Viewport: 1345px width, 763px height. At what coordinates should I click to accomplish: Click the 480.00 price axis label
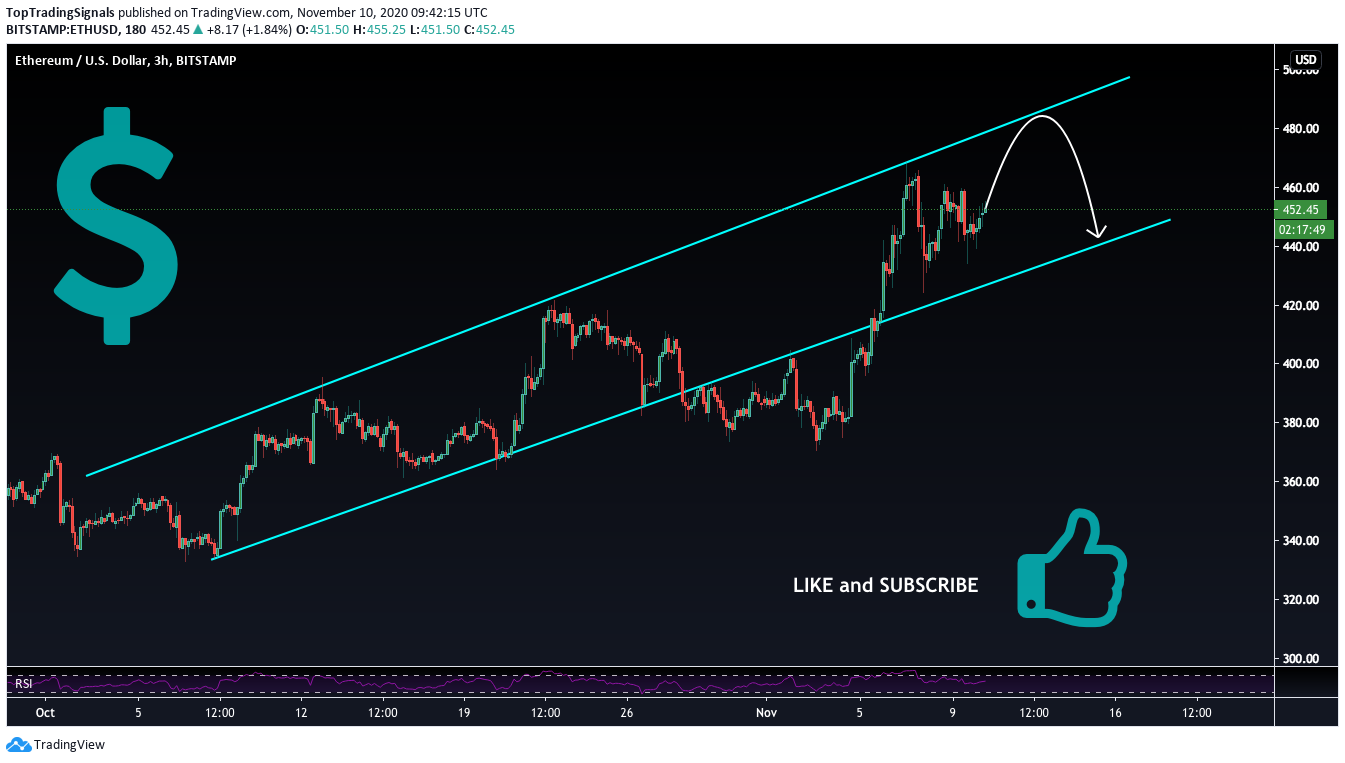pos(1299,129)
